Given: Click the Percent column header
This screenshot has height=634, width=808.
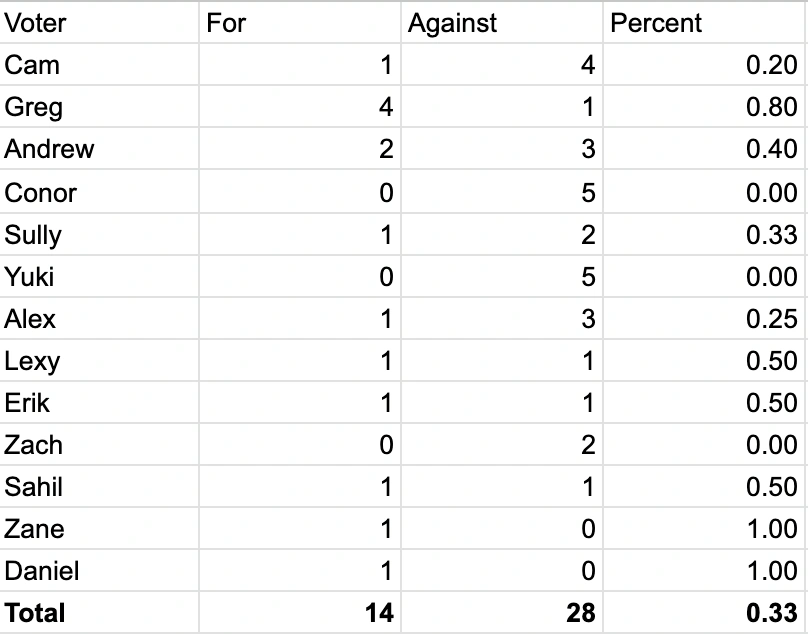Looking at the screenshot, I should coord(656,23).
